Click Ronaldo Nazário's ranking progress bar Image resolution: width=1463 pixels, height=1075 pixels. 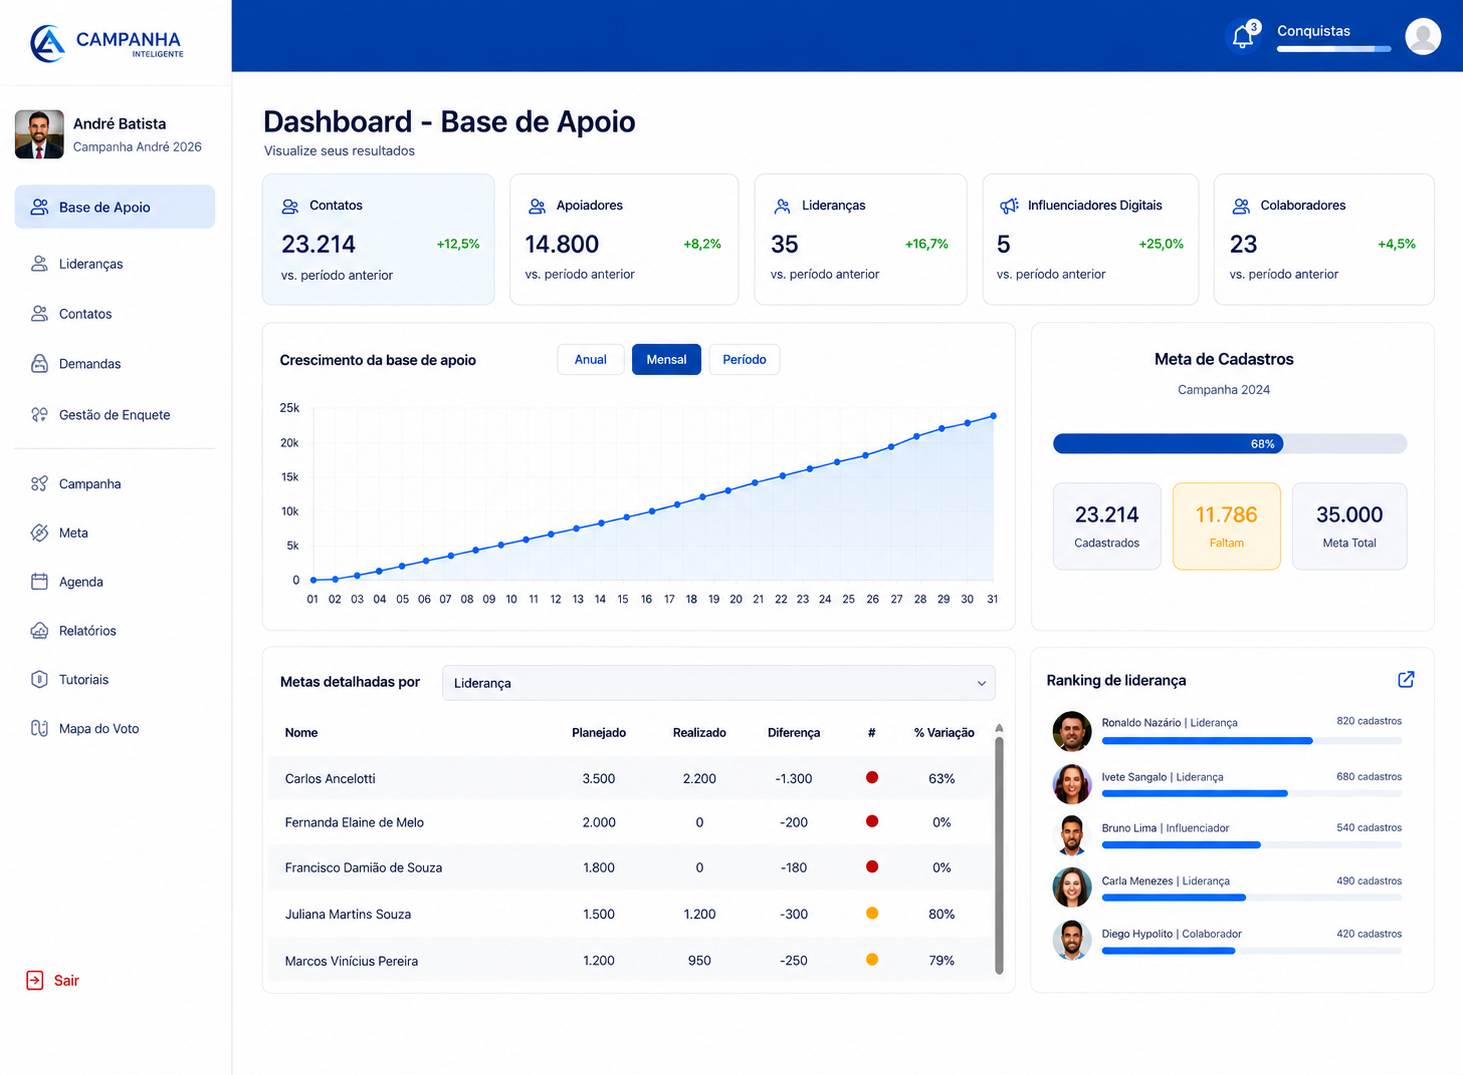[x=1252, y=741]
